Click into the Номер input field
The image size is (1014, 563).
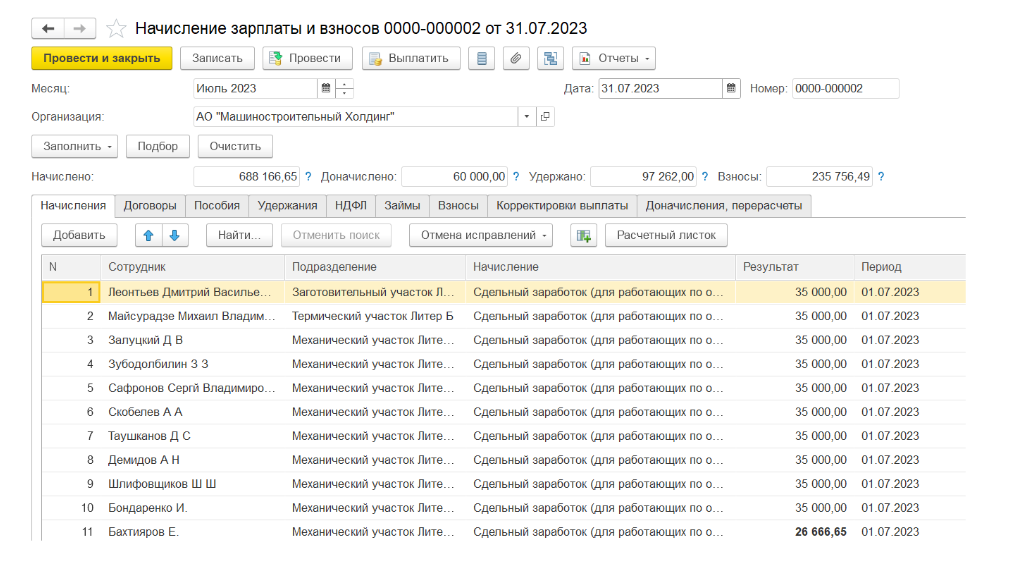845,88
